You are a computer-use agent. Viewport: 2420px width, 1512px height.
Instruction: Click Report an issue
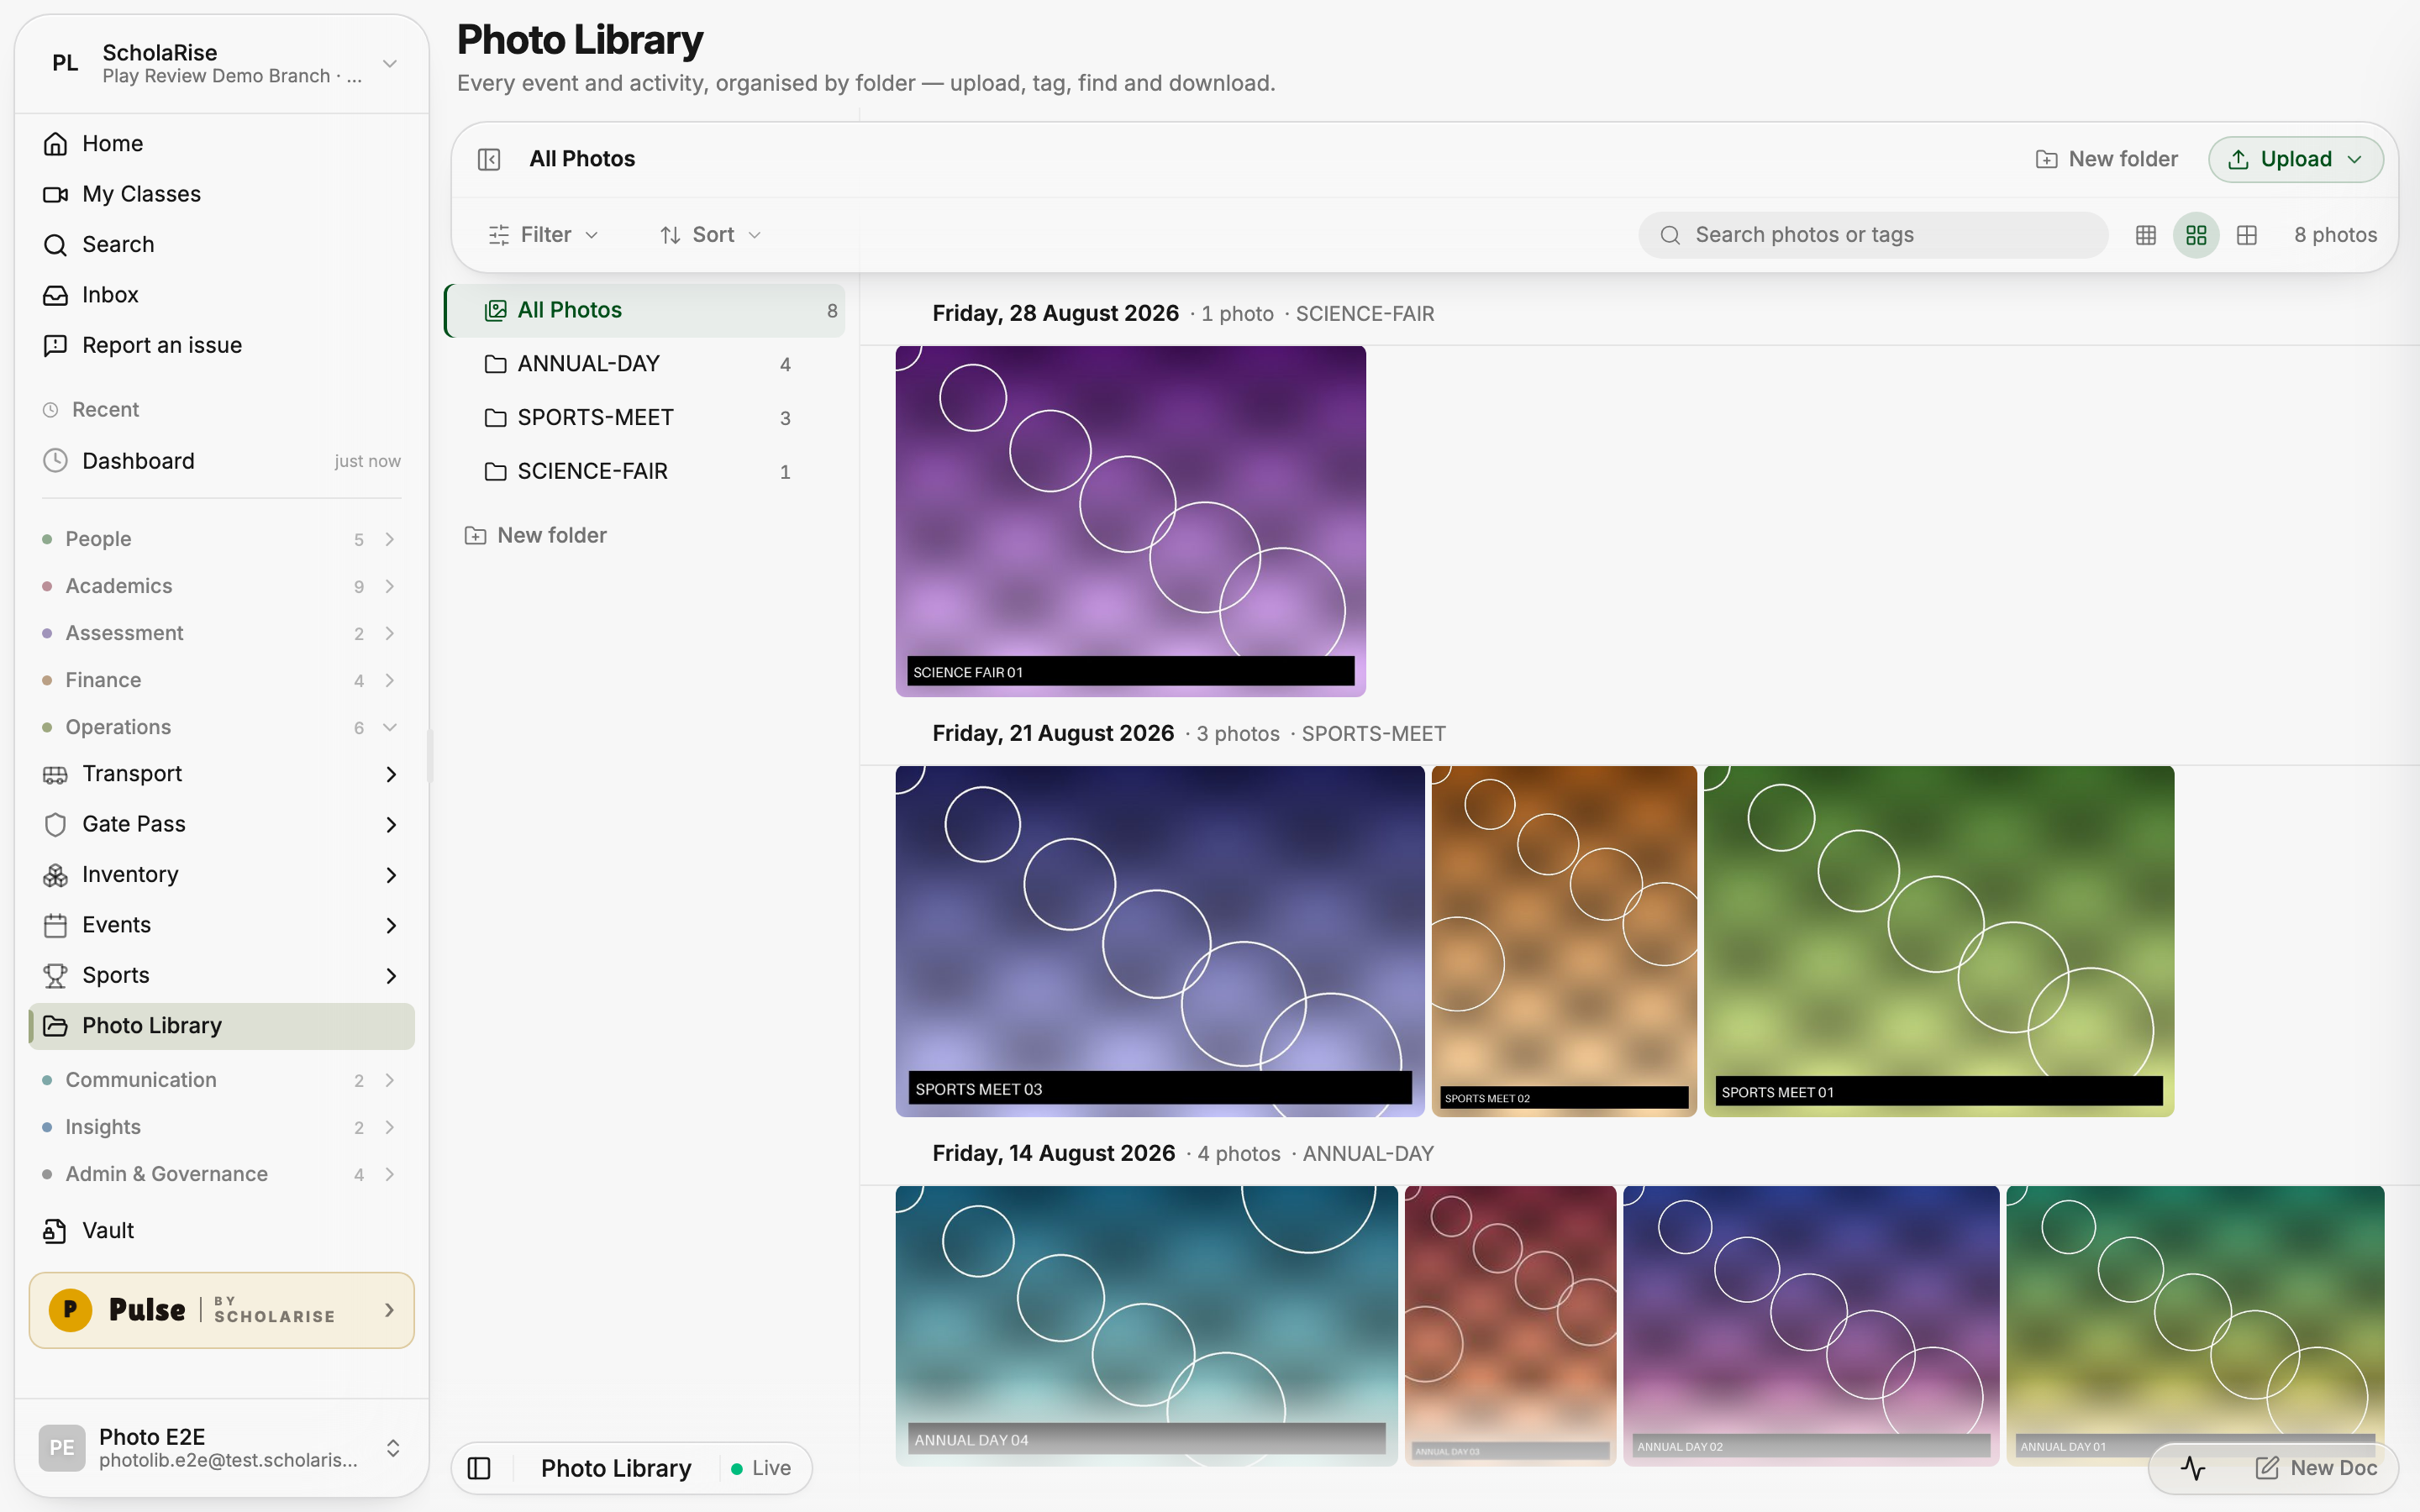[x=222, y=345]
